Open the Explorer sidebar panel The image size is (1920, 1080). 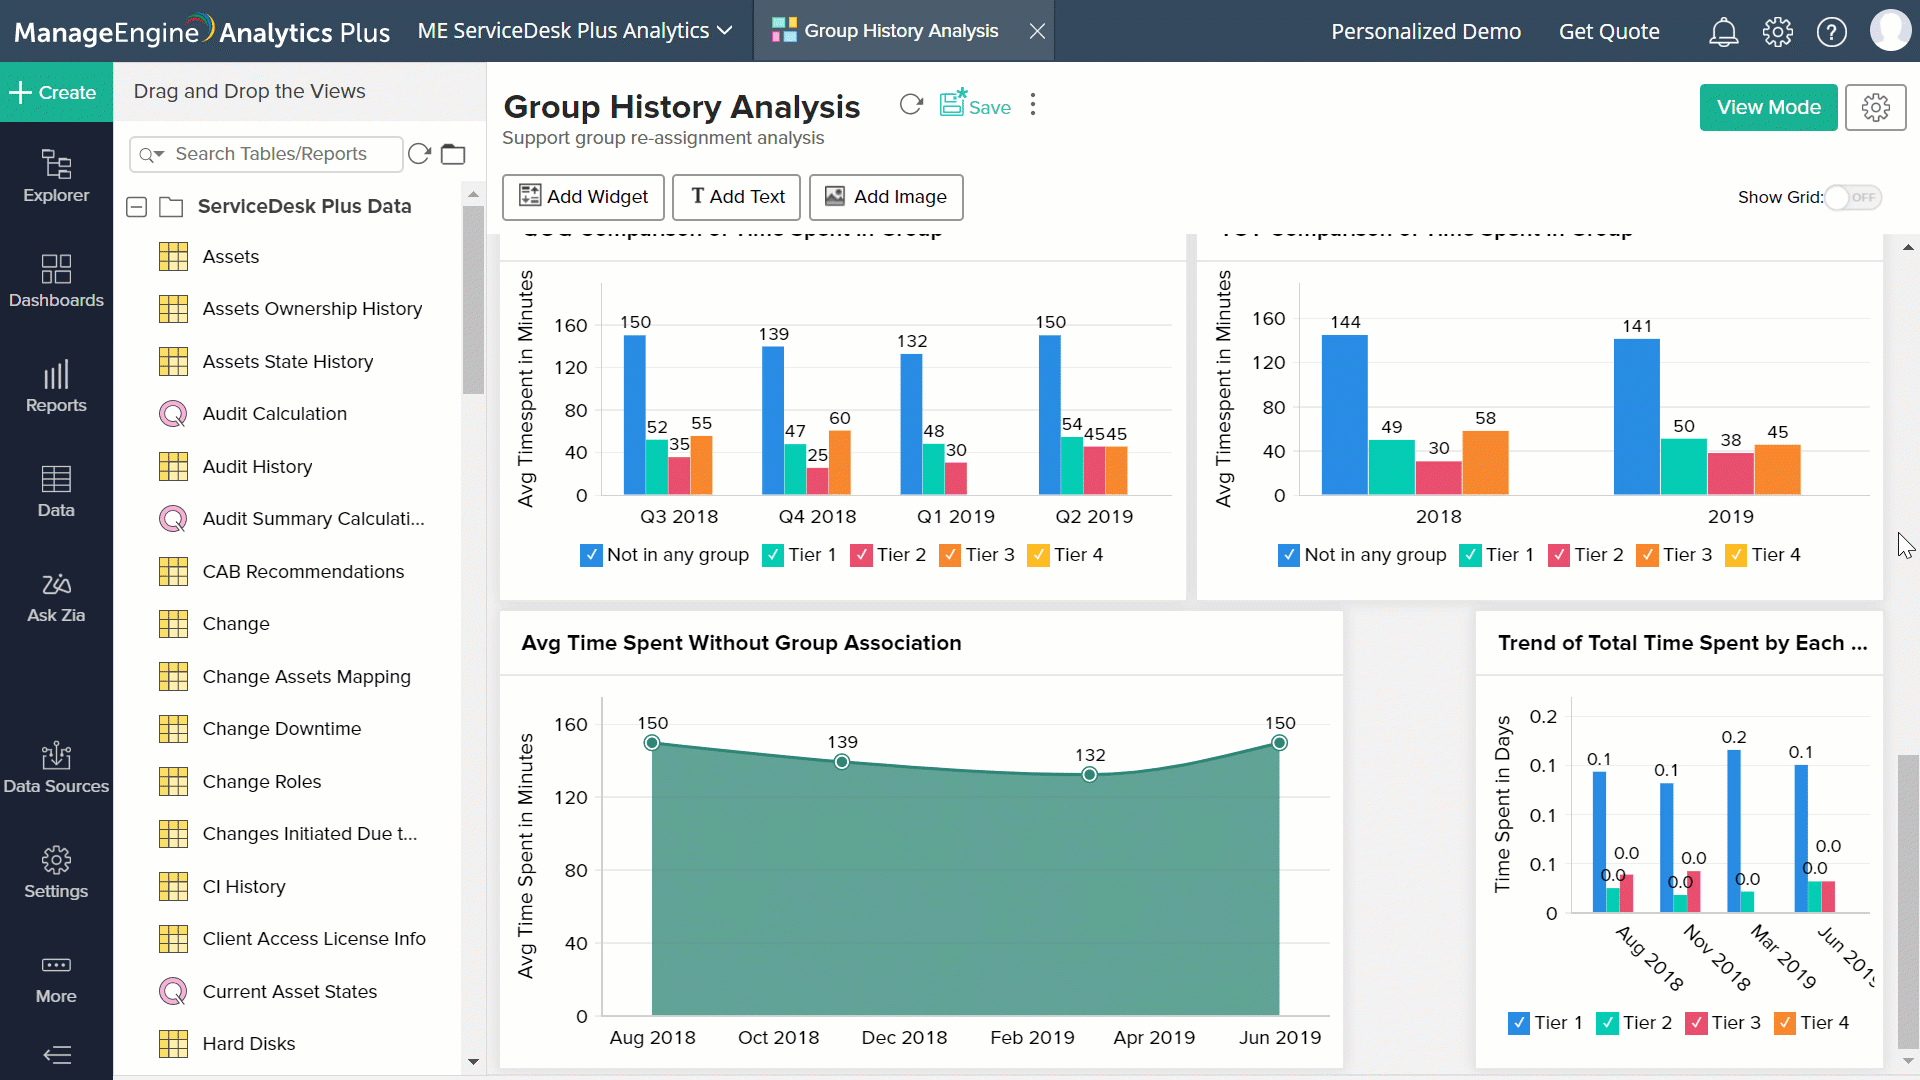(x=55, y=176)
